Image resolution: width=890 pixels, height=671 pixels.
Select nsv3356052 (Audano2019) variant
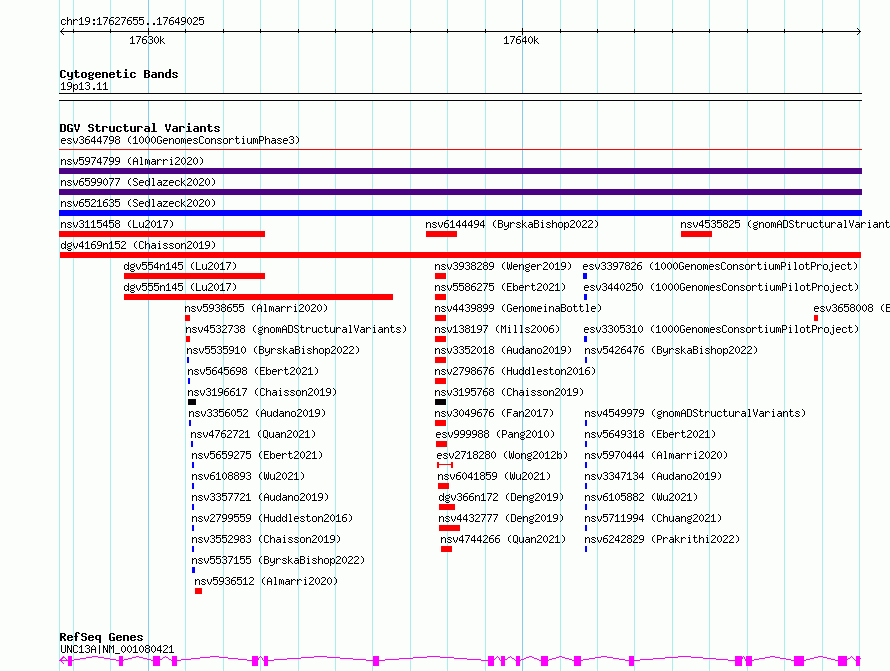[257, 413]
